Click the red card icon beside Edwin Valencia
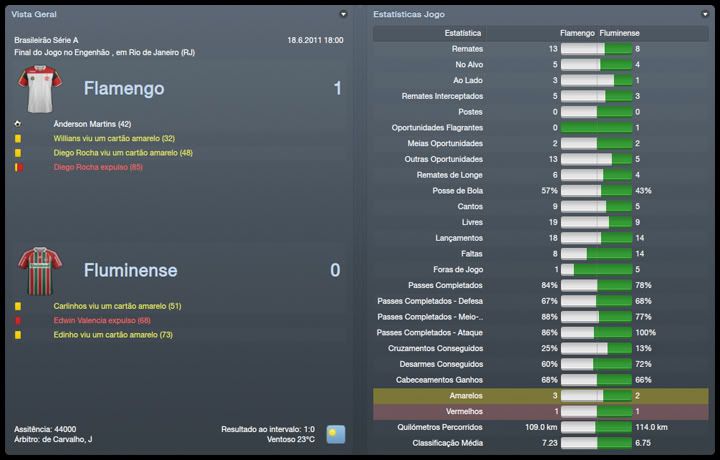Screen dimensions: 720x460 point(17,320)
